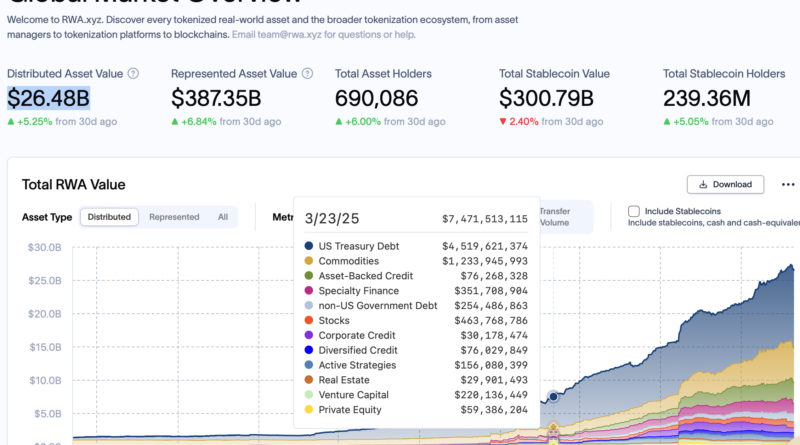Select Distributed asset type toggle
This screenshot has height=445, width=800.
(x=109, y=217)
